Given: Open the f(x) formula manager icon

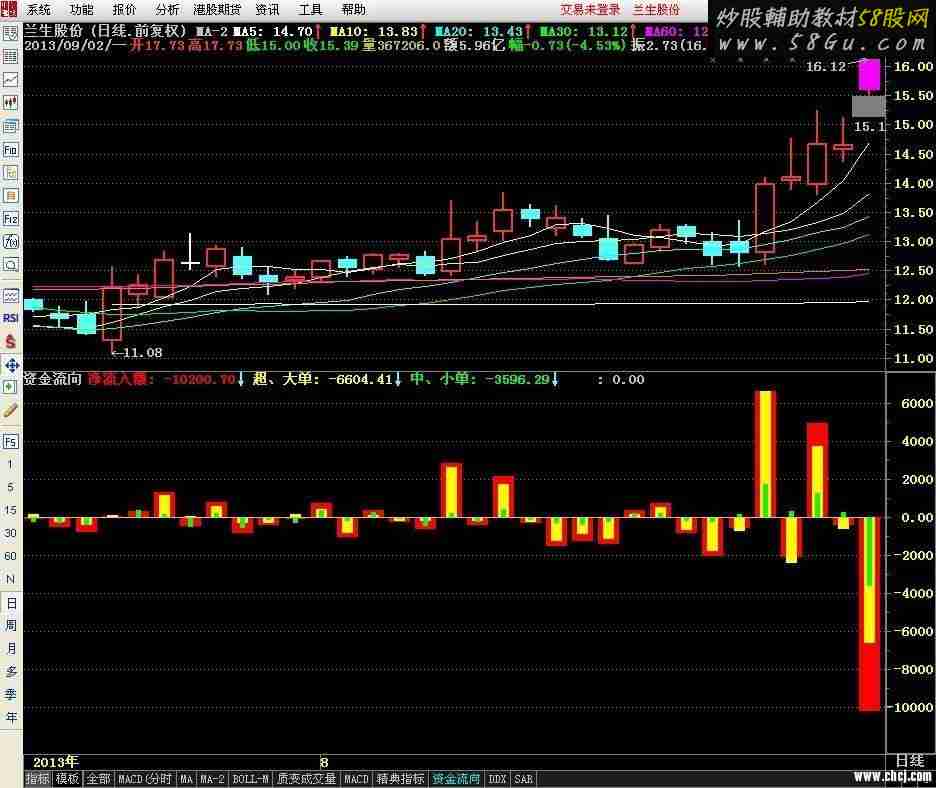Looking at the screenshot, I should click(x=10, y=242).
